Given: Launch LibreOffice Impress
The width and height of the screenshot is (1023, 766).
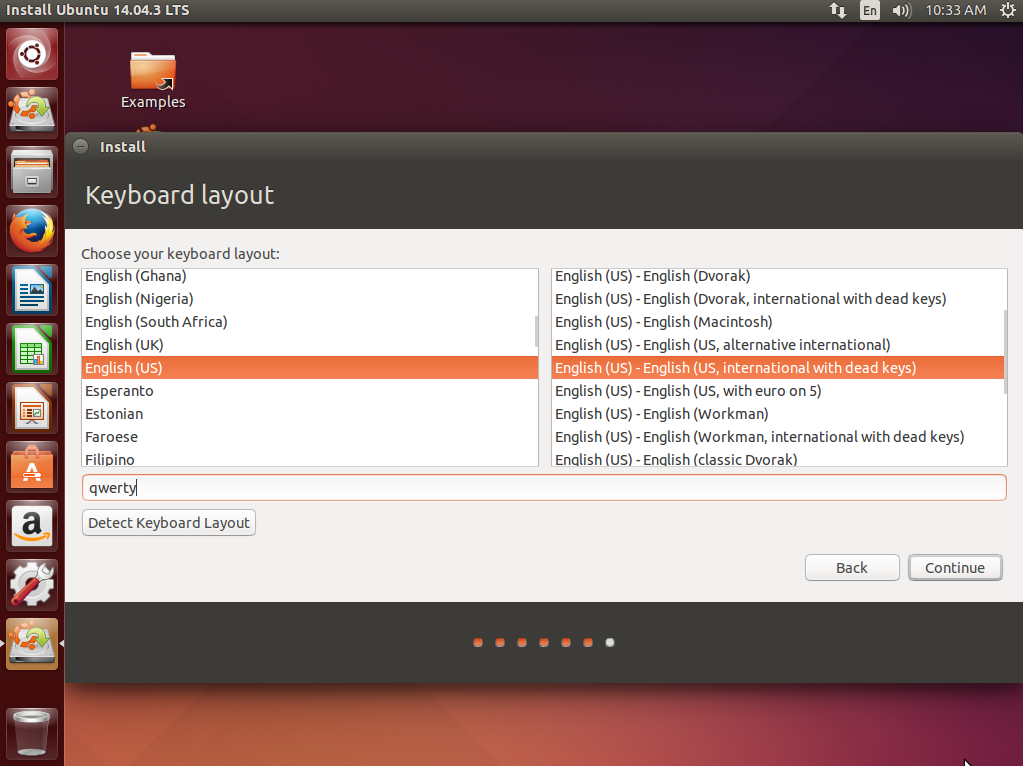Looking at the screenshot, I should (x=32, y=408).
